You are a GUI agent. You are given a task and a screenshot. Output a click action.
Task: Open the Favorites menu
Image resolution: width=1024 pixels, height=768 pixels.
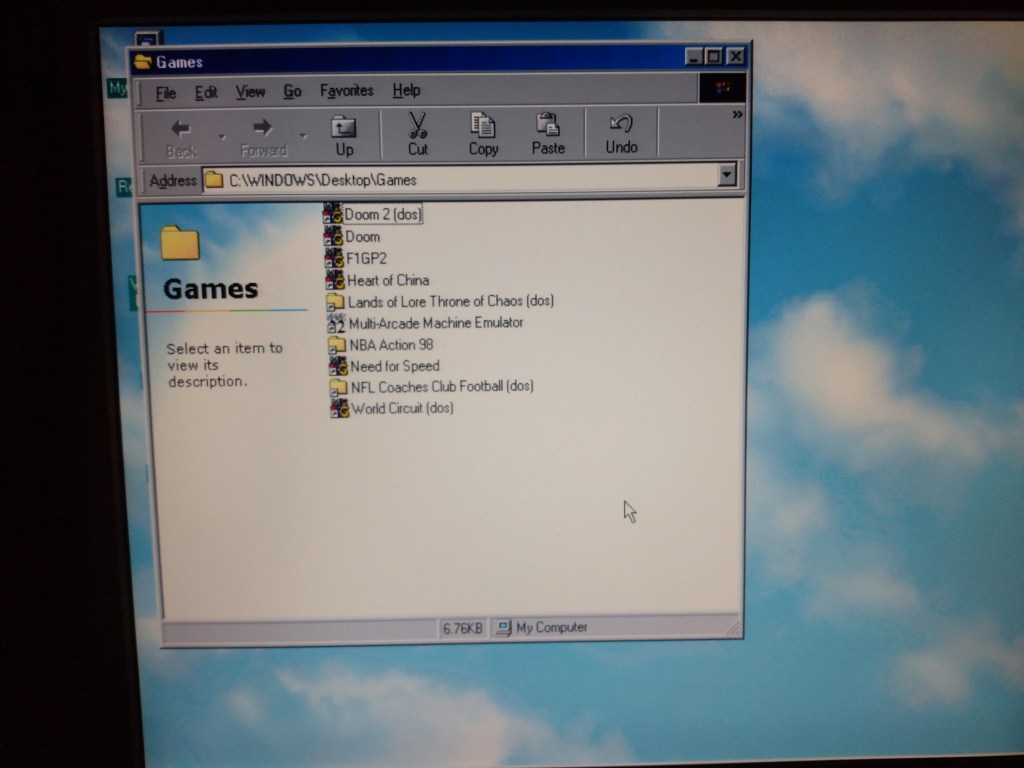pyautogui.click(x=346, y=91)
